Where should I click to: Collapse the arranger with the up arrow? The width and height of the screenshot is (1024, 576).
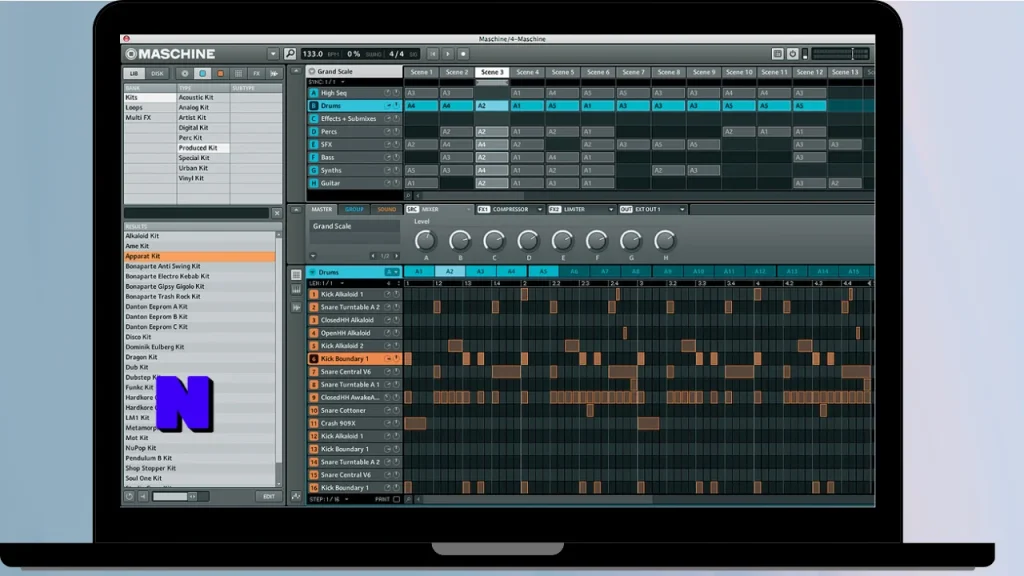(x=296, y=71)
